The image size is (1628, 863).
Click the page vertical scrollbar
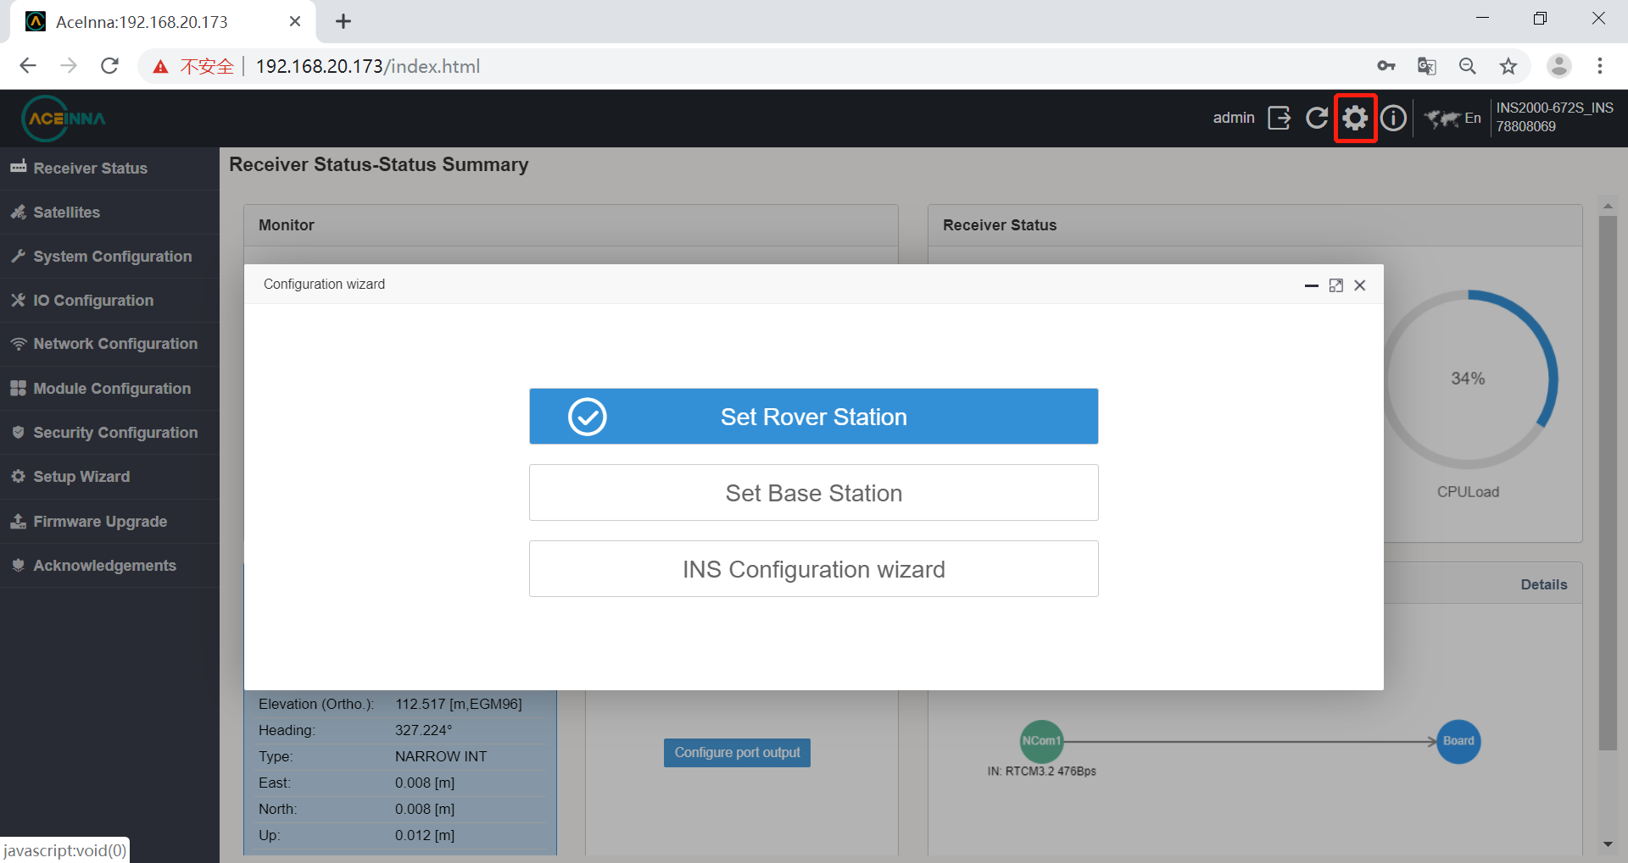1608,483
